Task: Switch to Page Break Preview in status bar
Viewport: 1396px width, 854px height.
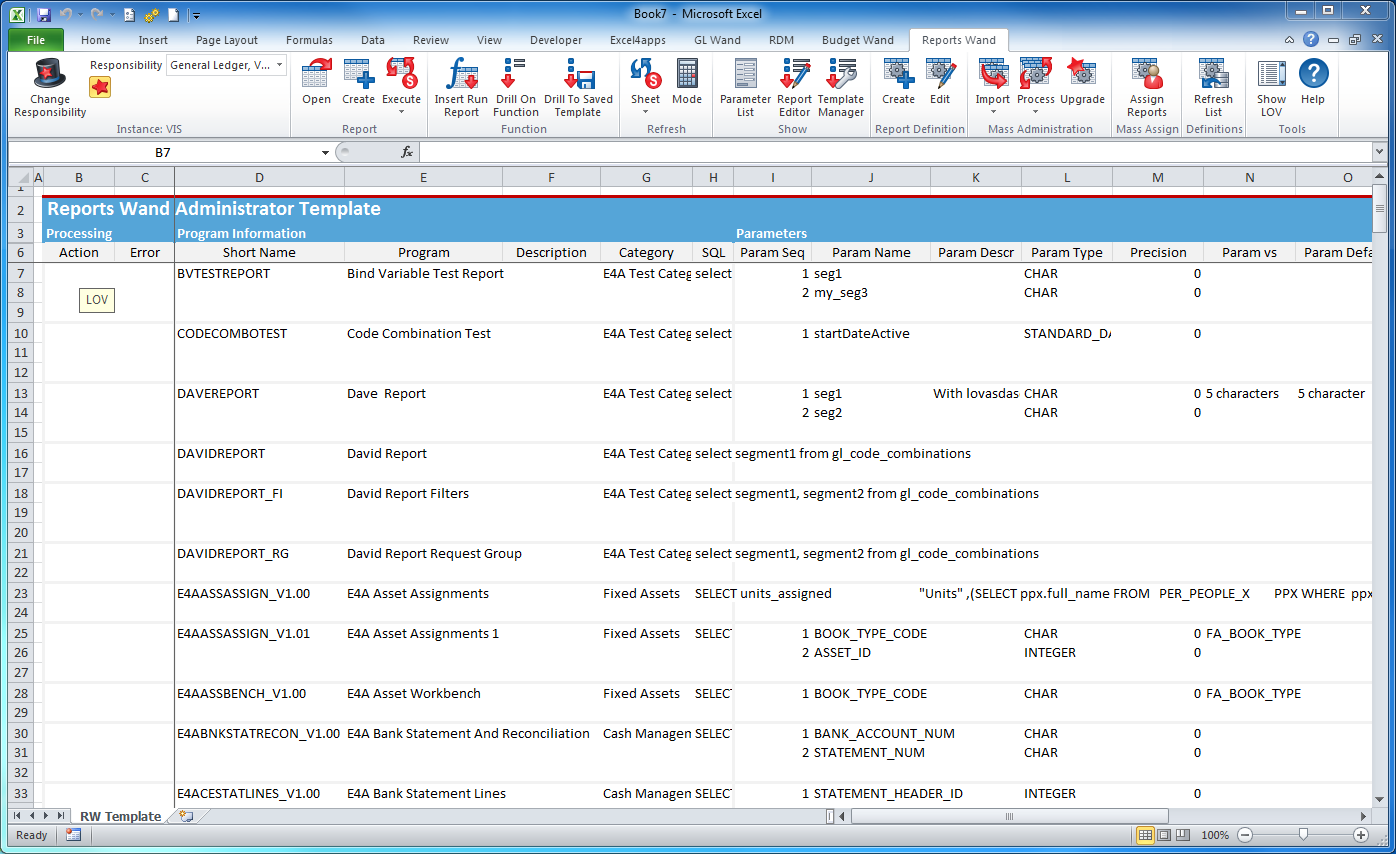Action: [x=1182, y=835]
